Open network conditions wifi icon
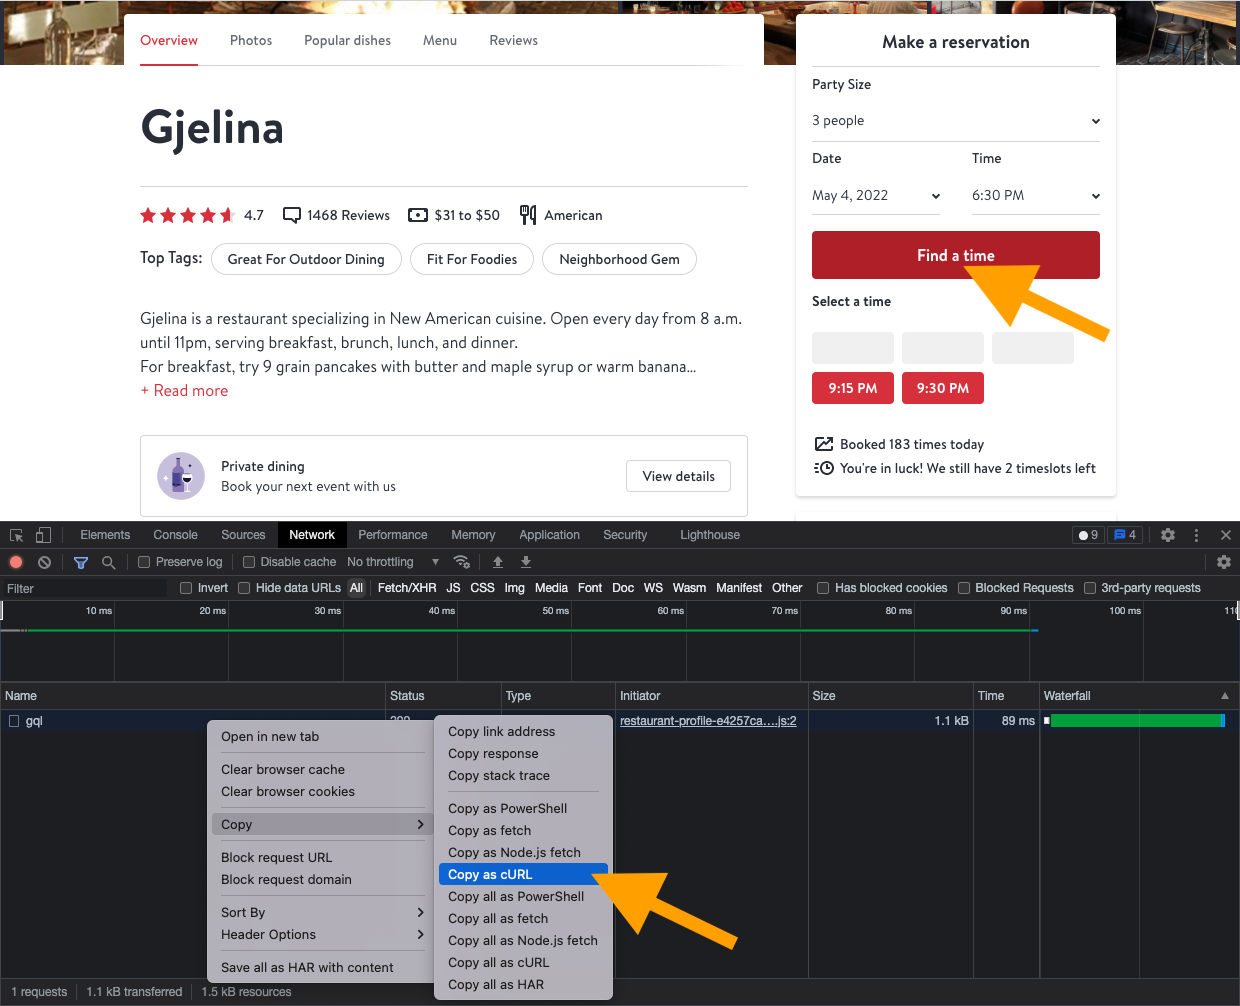Viewport: 1240px width, 1006px height. pos(461,562)
